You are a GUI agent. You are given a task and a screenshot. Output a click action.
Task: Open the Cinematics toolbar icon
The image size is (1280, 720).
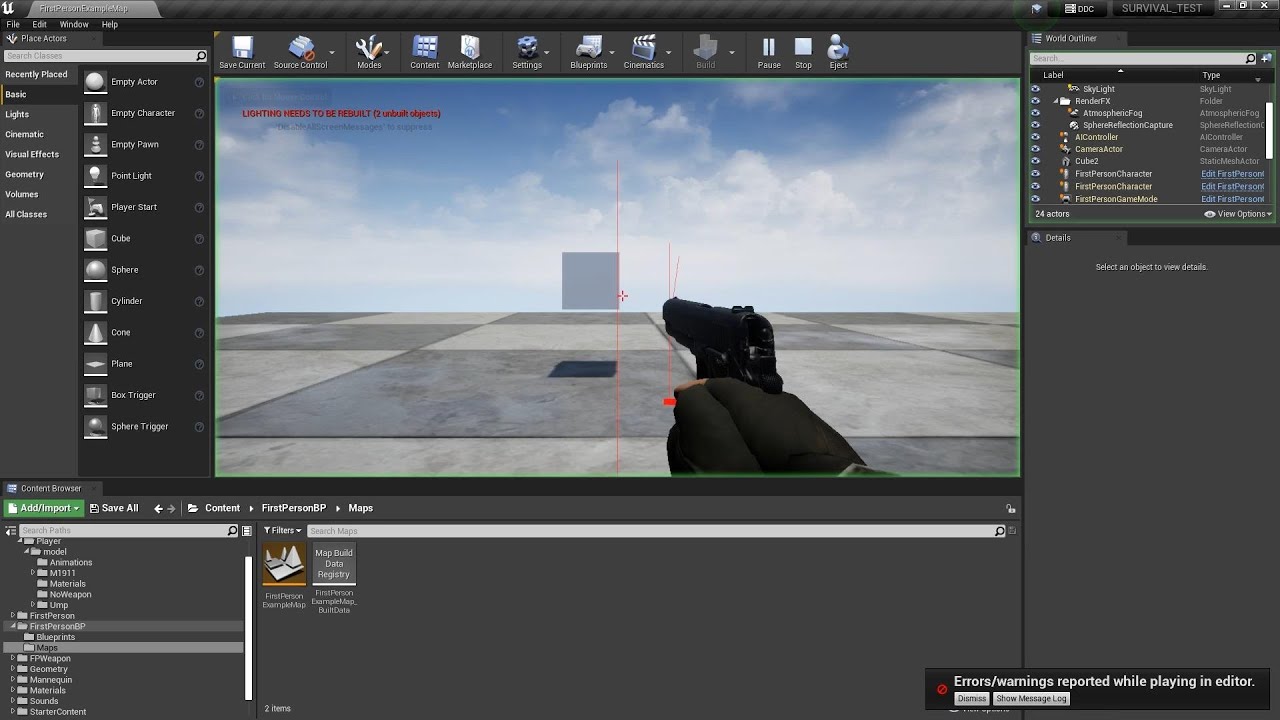tap(644, 53)
